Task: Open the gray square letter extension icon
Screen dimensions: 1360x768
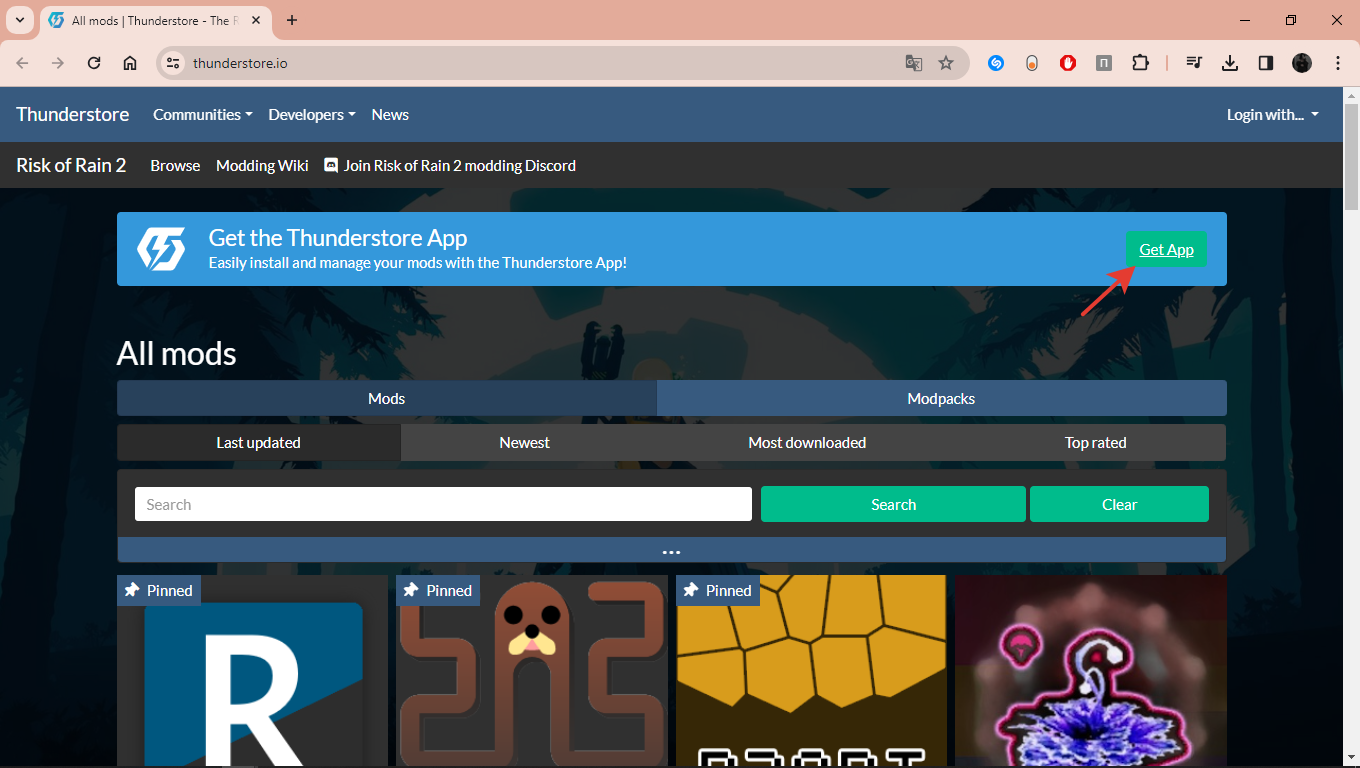Action: point(1104,63)
